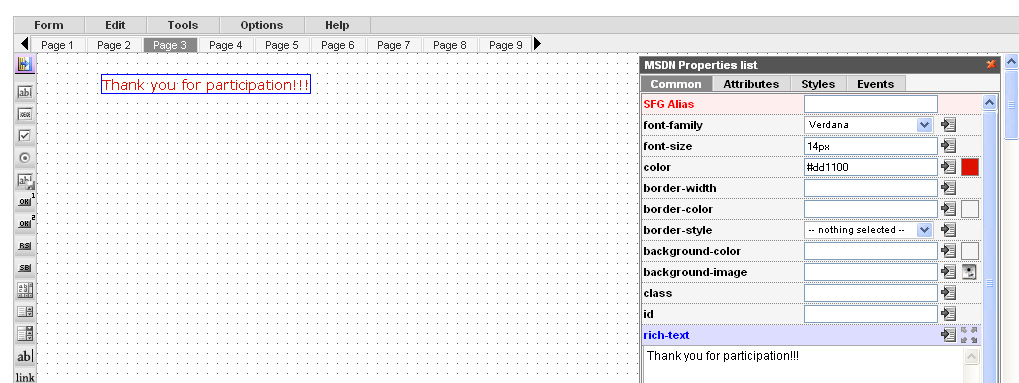Click the apply icon in background-color row
The width and height of the screenshot is (1019, 383).
[948, 251]
